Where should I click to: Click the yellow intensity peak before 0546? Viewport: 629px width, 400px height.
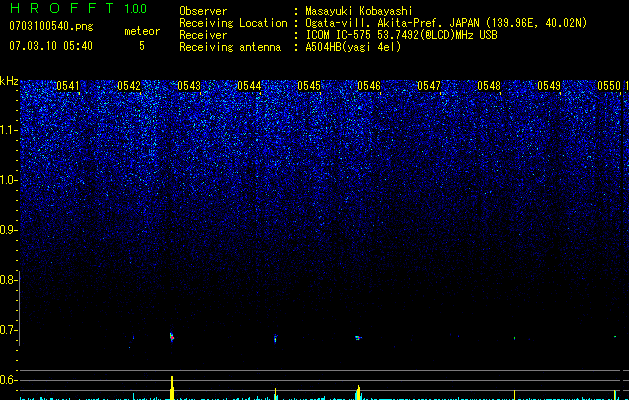click(x=358, y=392)
